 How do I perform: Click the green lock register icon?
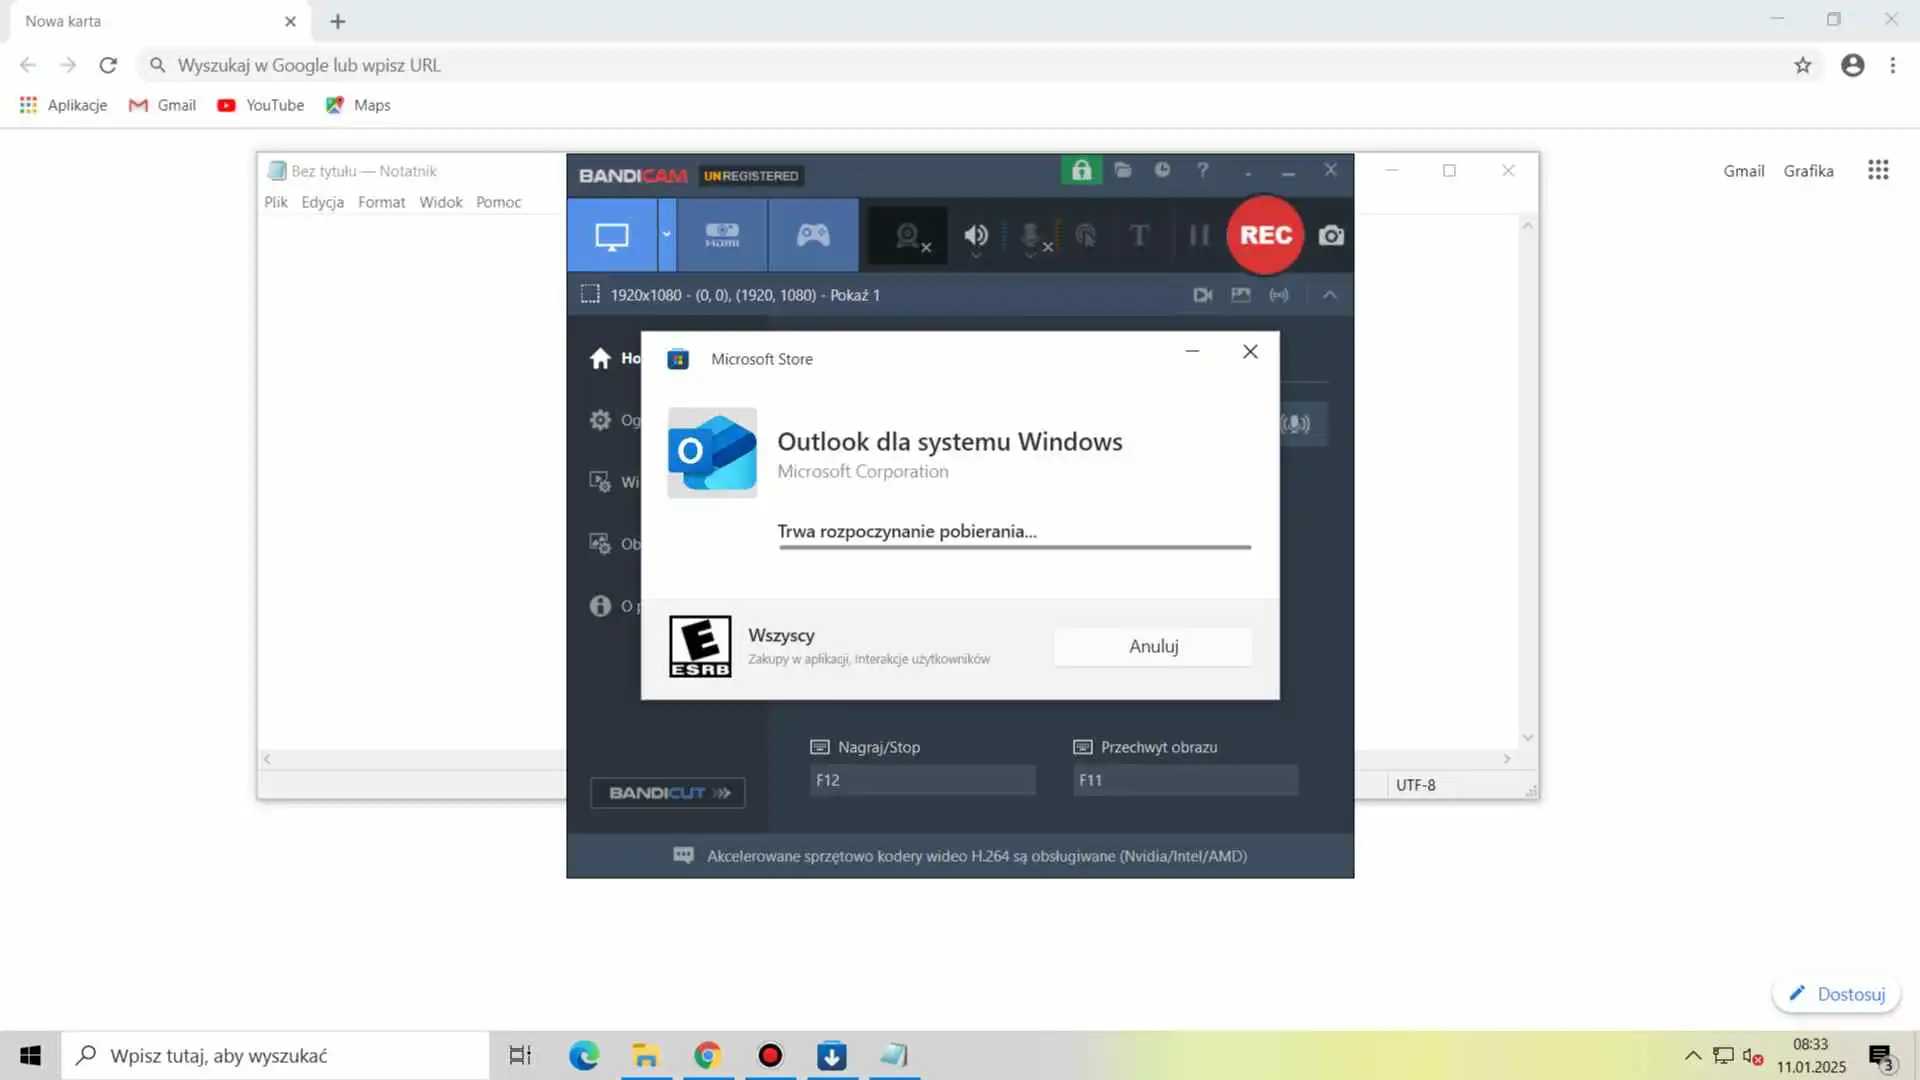pos(1081,171)
